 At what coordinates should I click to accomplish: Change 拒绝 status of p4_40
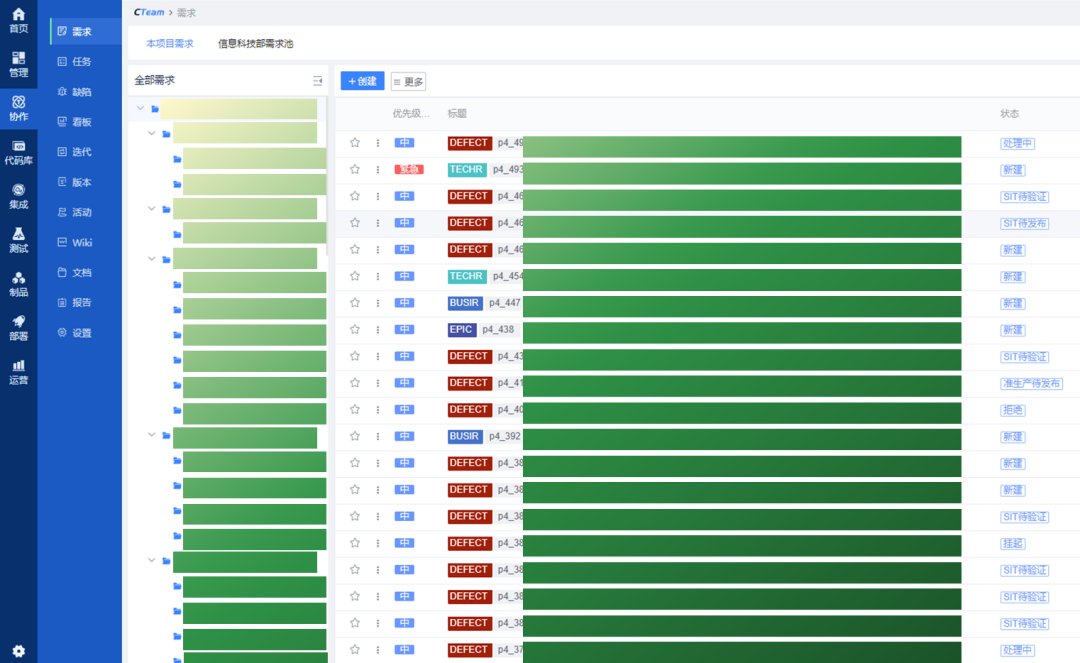(1012, 410)
